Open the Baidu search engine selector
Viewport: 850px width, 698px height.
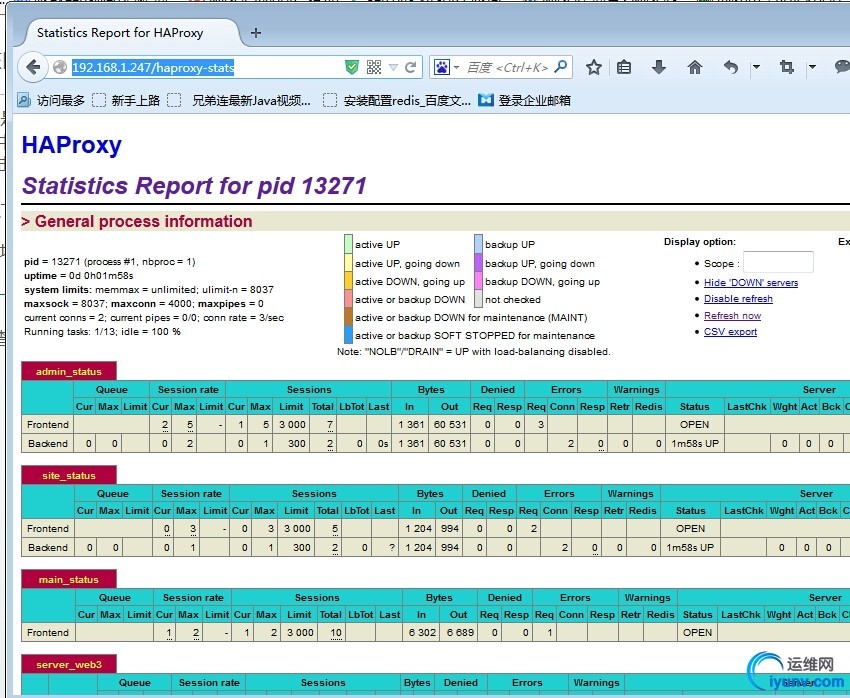coord(446,67)
